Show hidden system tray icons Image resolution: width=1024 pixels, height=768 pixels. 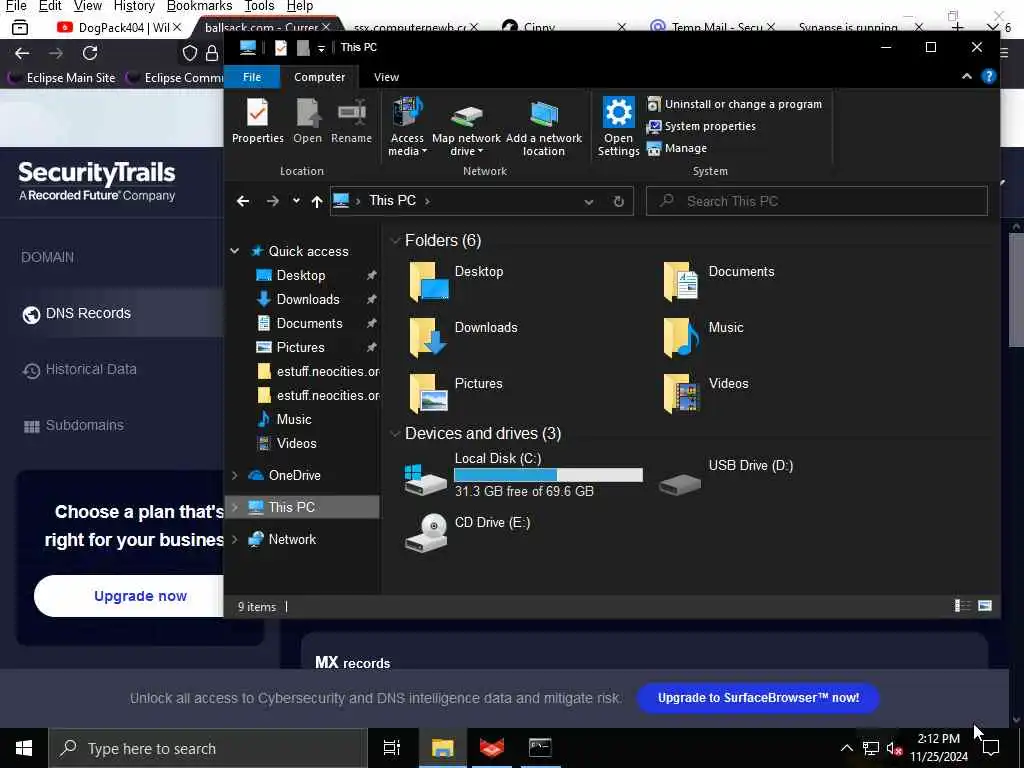tap(846, 748)
